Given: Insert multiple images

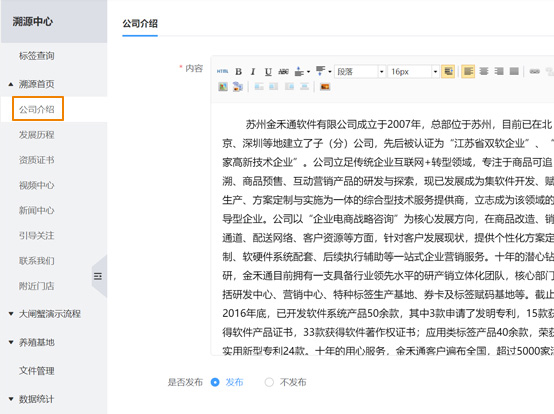Looking at the screenshot, I should click(x=238, y=87).
